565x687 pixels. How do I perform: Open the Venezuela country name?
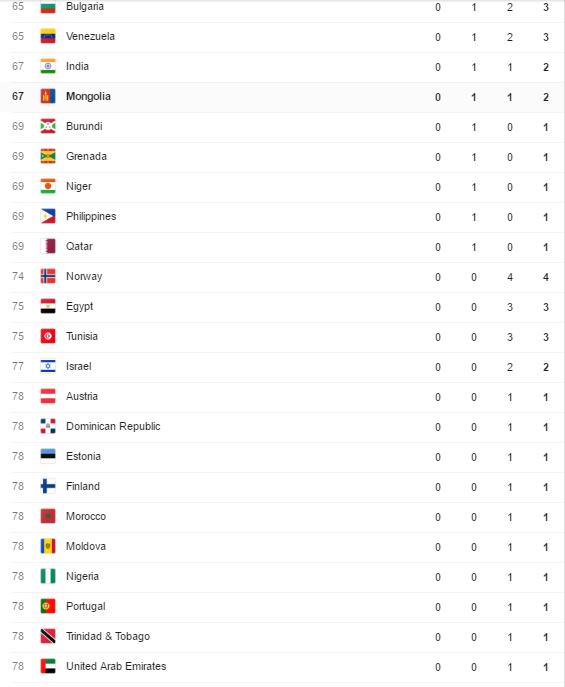pos(90,36)
